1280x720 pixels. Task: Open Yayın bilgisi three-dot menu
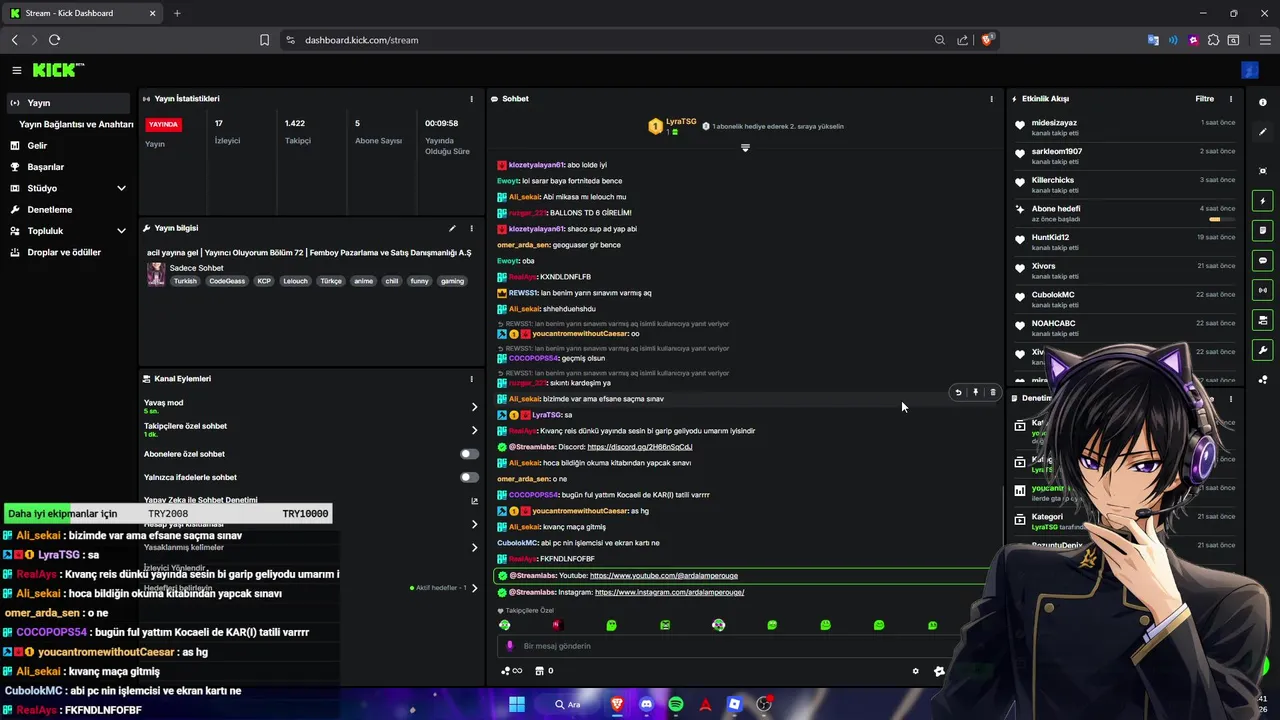pyautogui.click(x=472, y=228)
